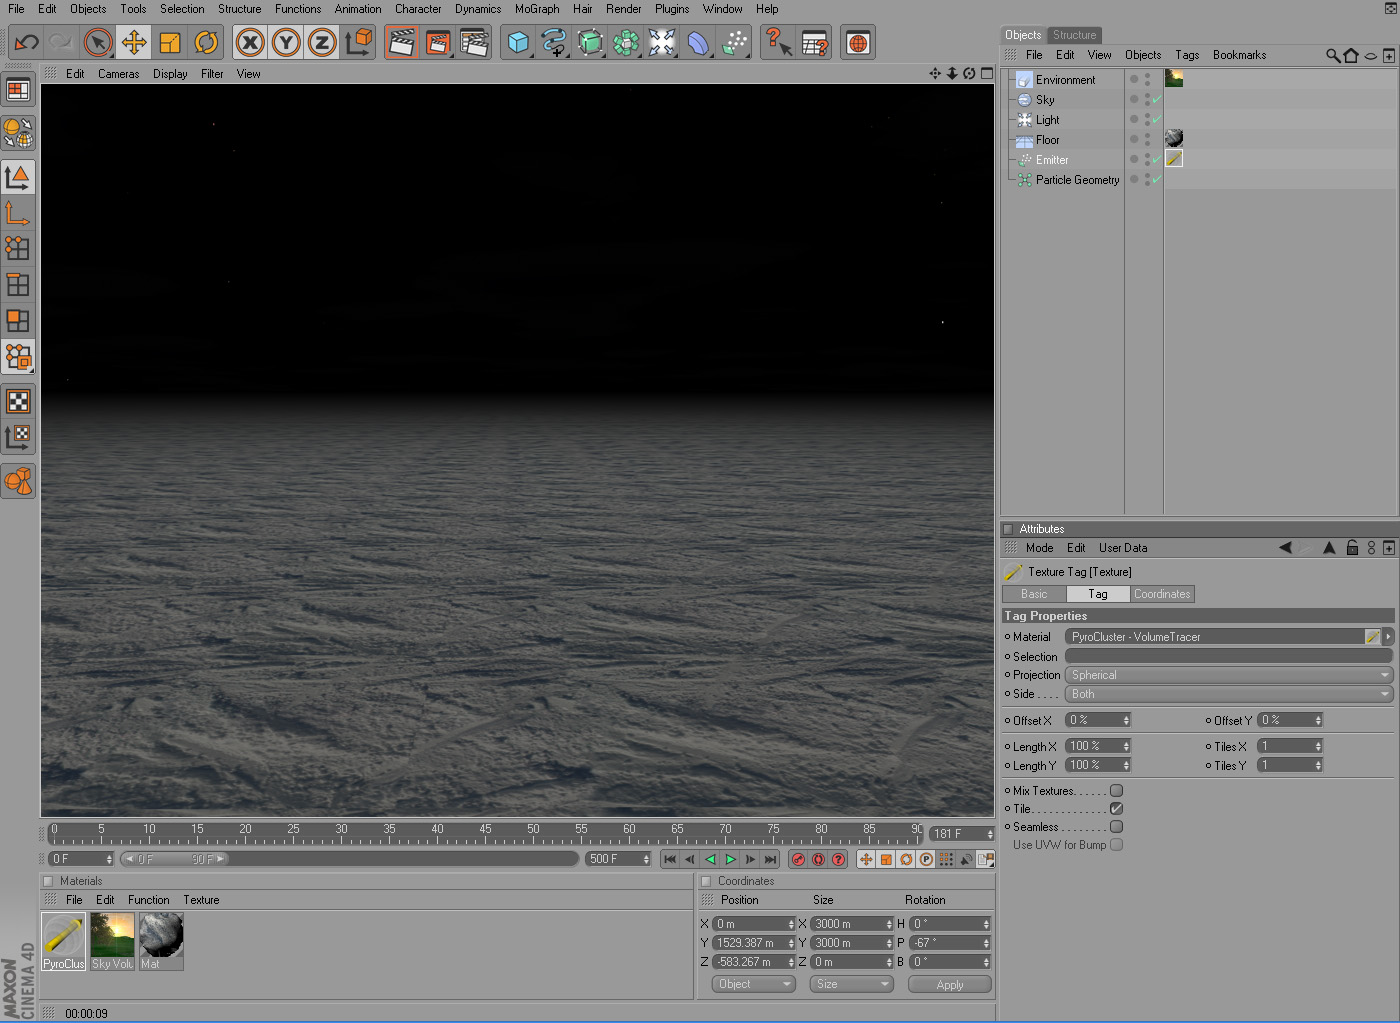Select the Sky Vol material thumbnail
Image resolution: width=1400 pixels, height=1023 pixels.
point(112,941)
